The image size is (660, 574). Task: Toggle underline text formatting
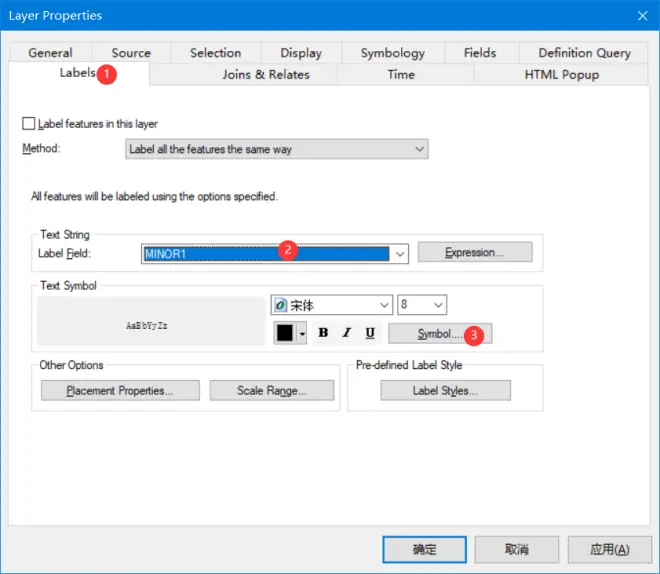(370, 333)
